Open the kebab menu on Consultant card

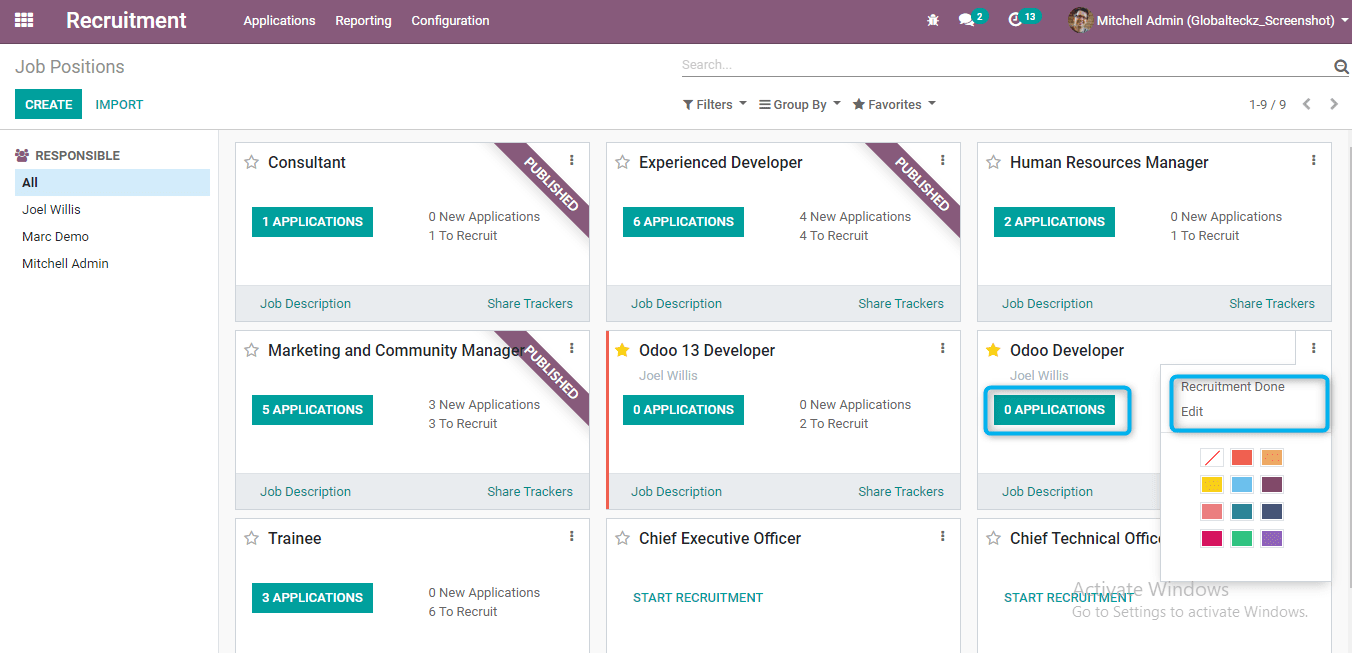point(571,160)
